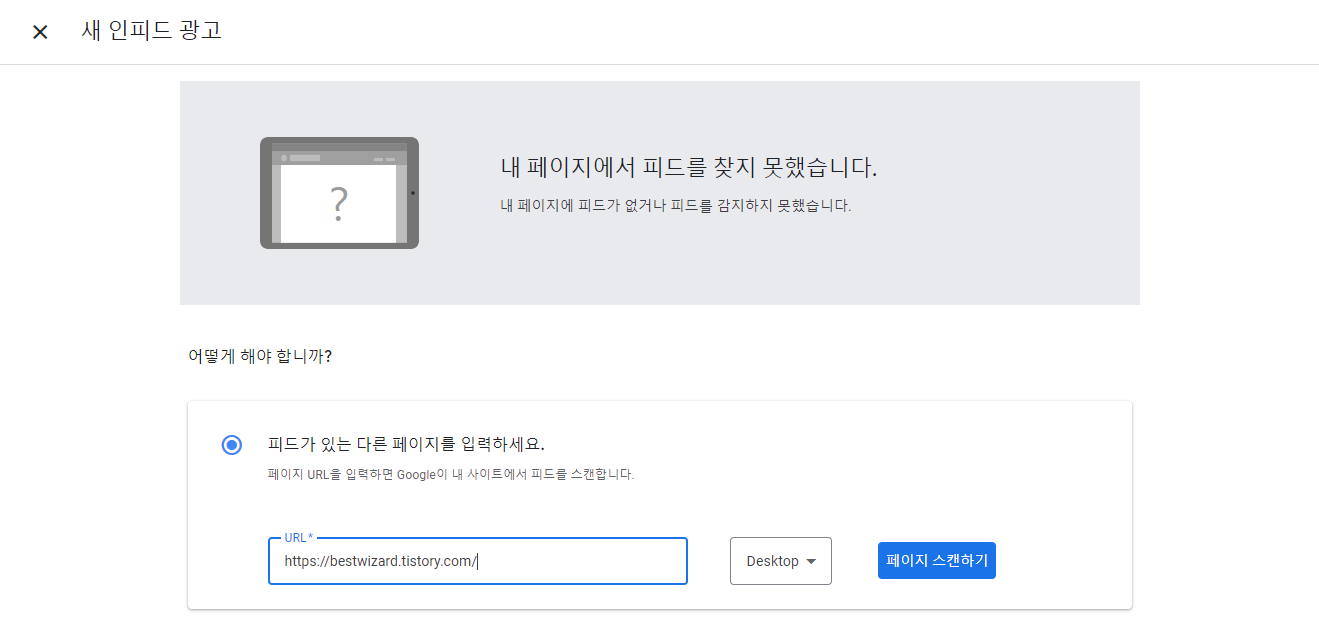The image size is (1319, 621).
Task: Start scanning the page for feeds
Action: point(936,560)
